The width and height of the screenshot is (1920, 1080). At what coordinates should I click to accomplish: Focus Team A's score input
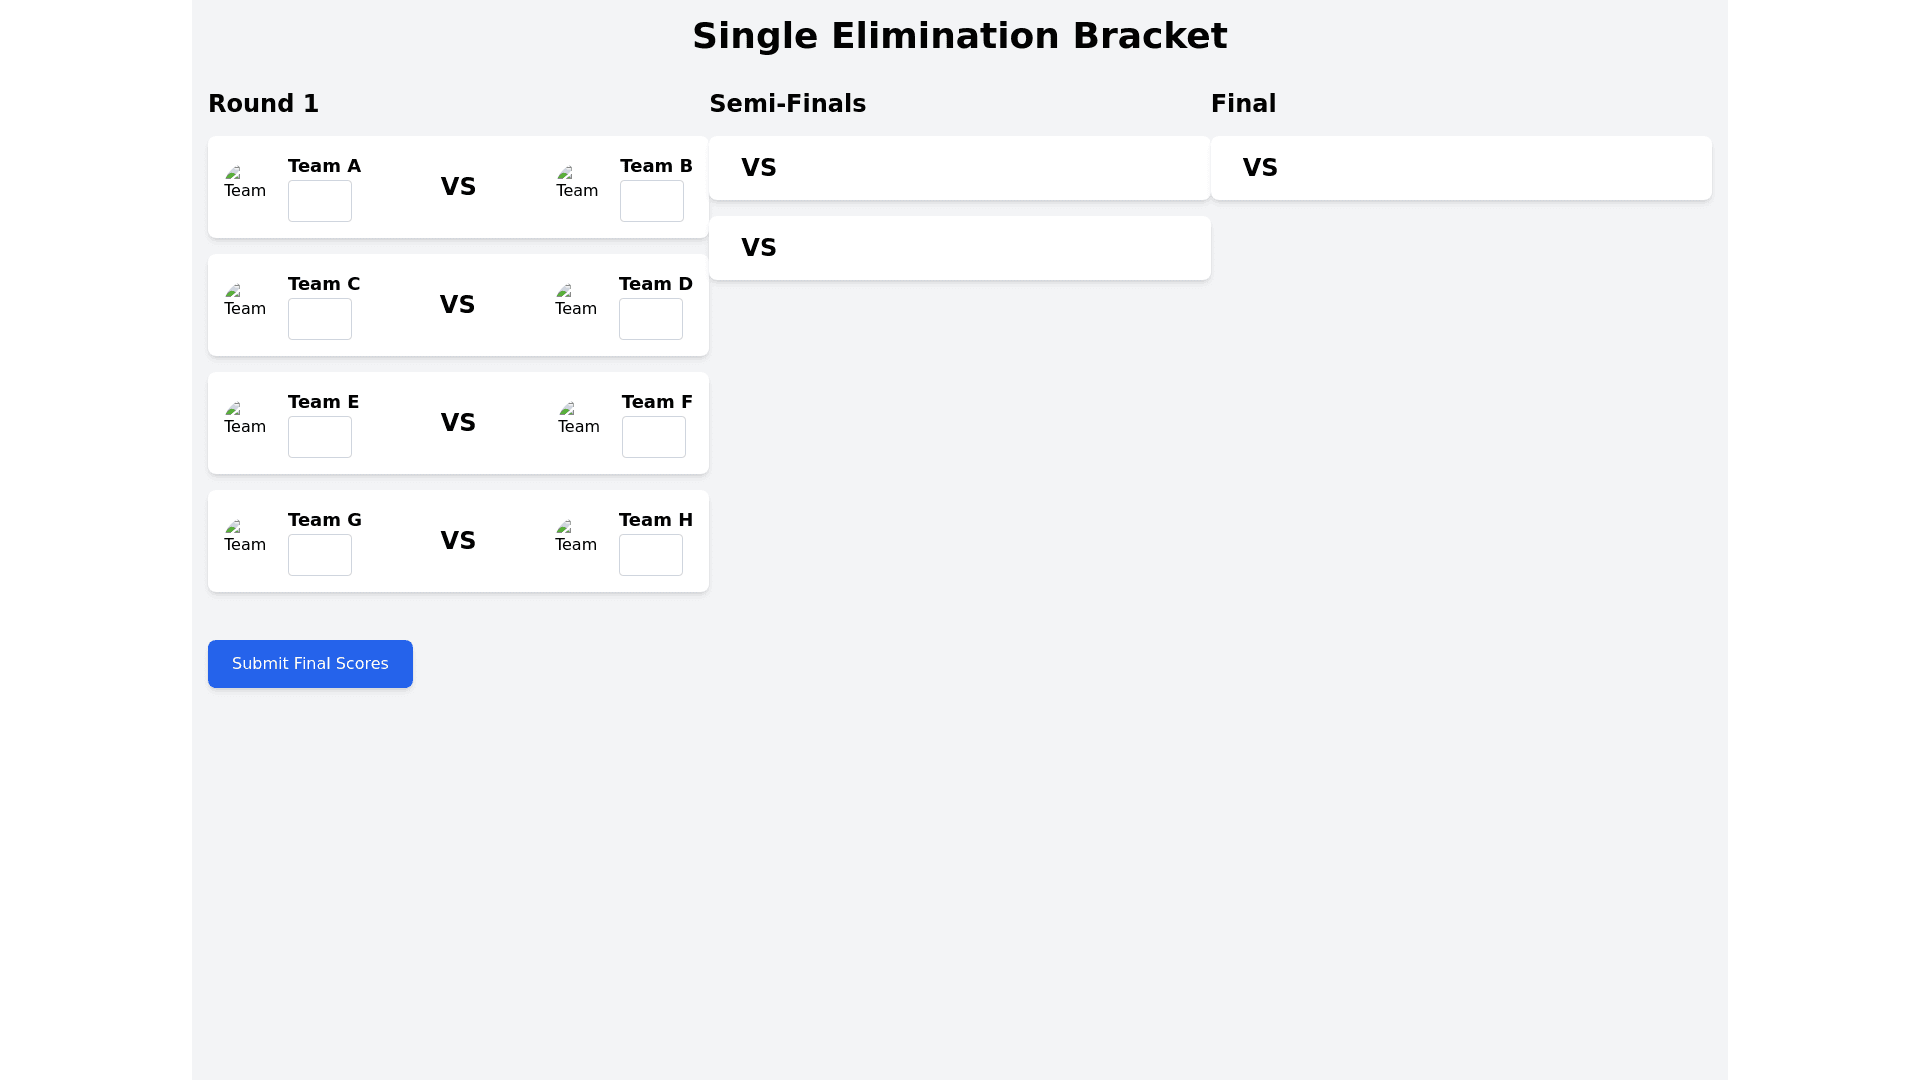(320, 201)
